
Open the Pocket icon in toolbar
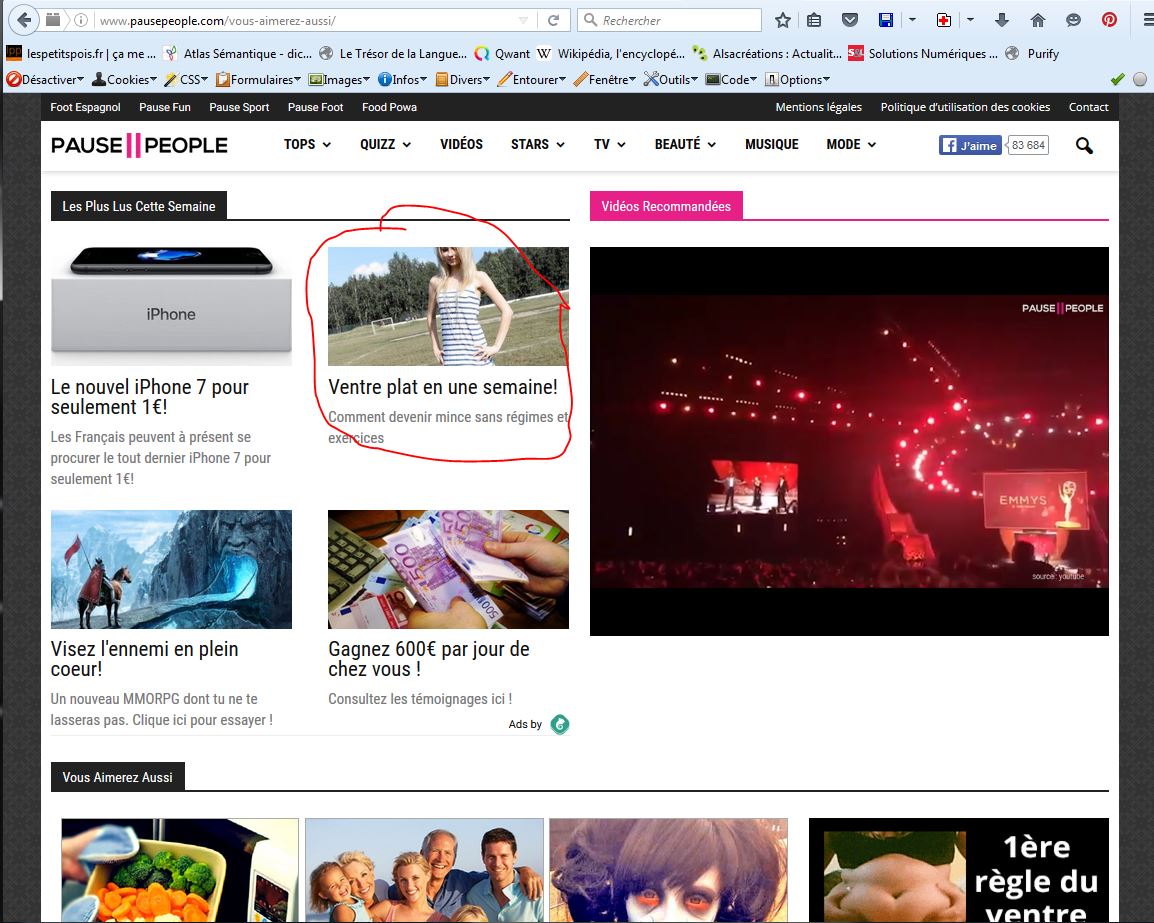point(849,20)
